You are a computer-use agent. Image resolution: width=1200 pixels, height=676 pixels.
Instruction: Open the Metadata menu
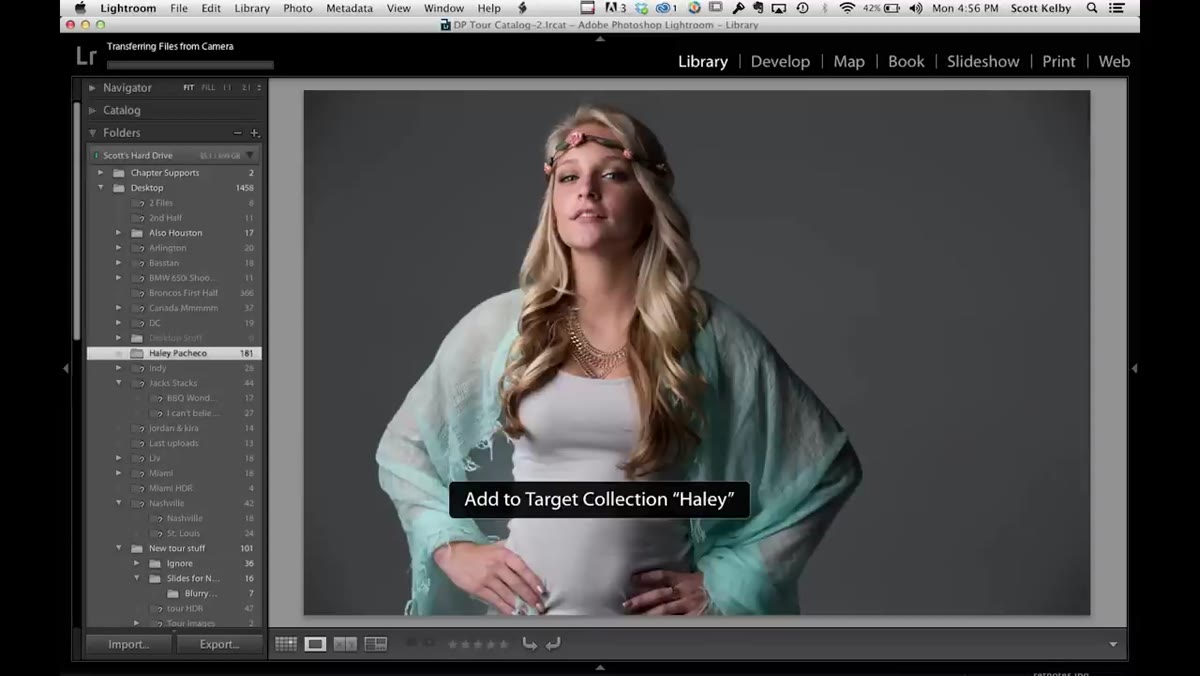coord(349,8)
